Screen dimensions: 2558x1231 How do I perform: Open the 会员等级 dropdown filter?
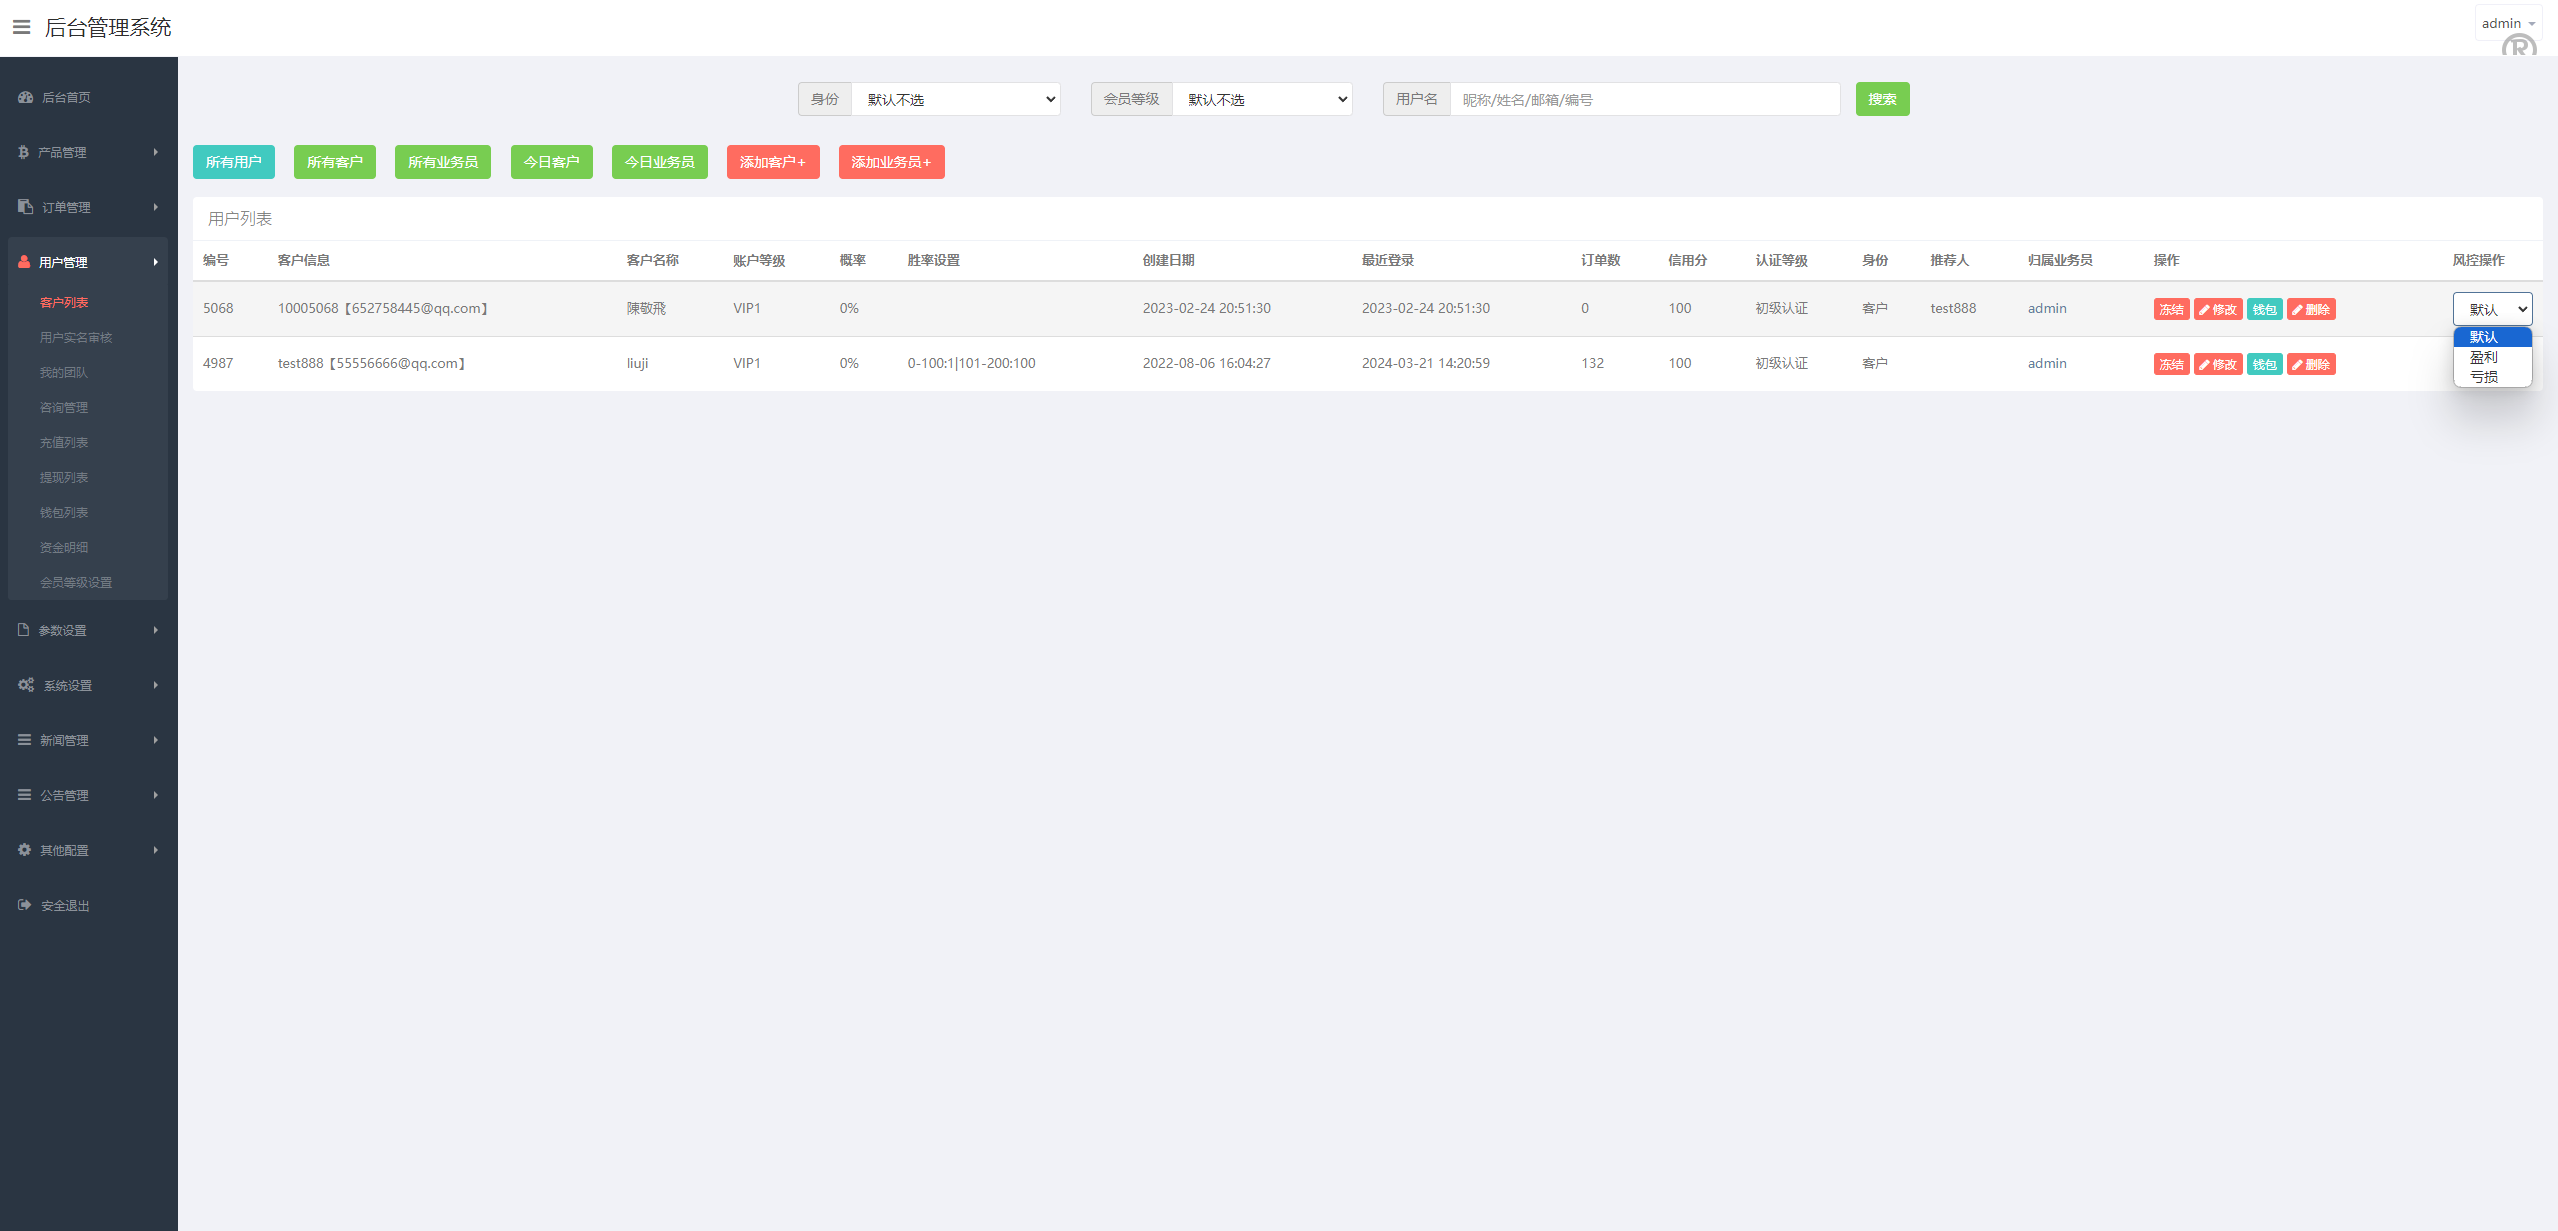(x=1262, y=99)
